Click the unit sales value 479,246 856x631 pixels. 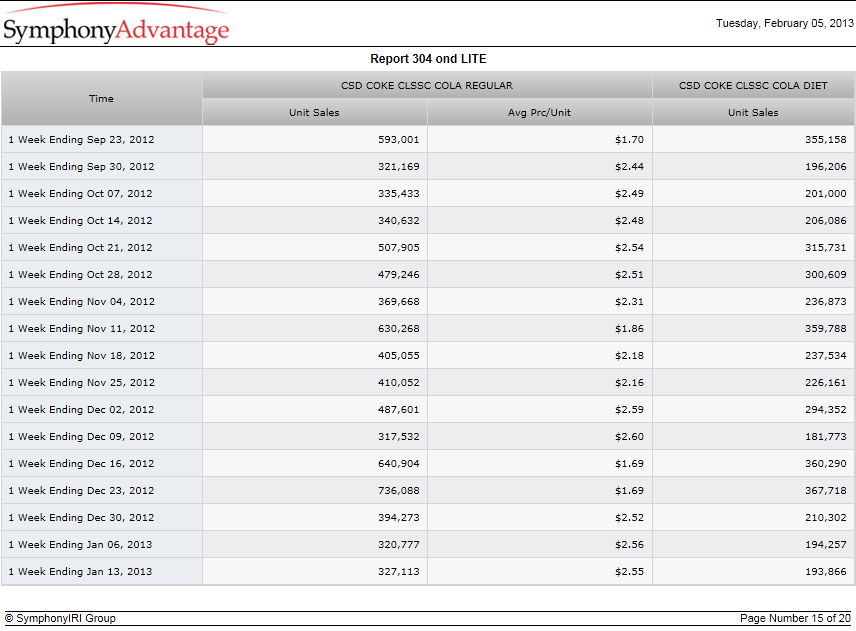pyautogui.click(x=399, y=275)
